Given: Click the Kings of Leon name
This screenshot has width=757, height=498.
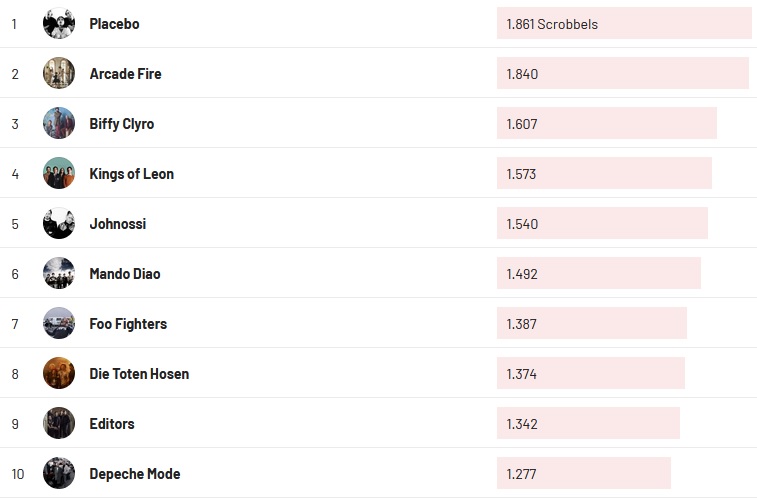Looking at the screenshot, I should tap(131, 173).
